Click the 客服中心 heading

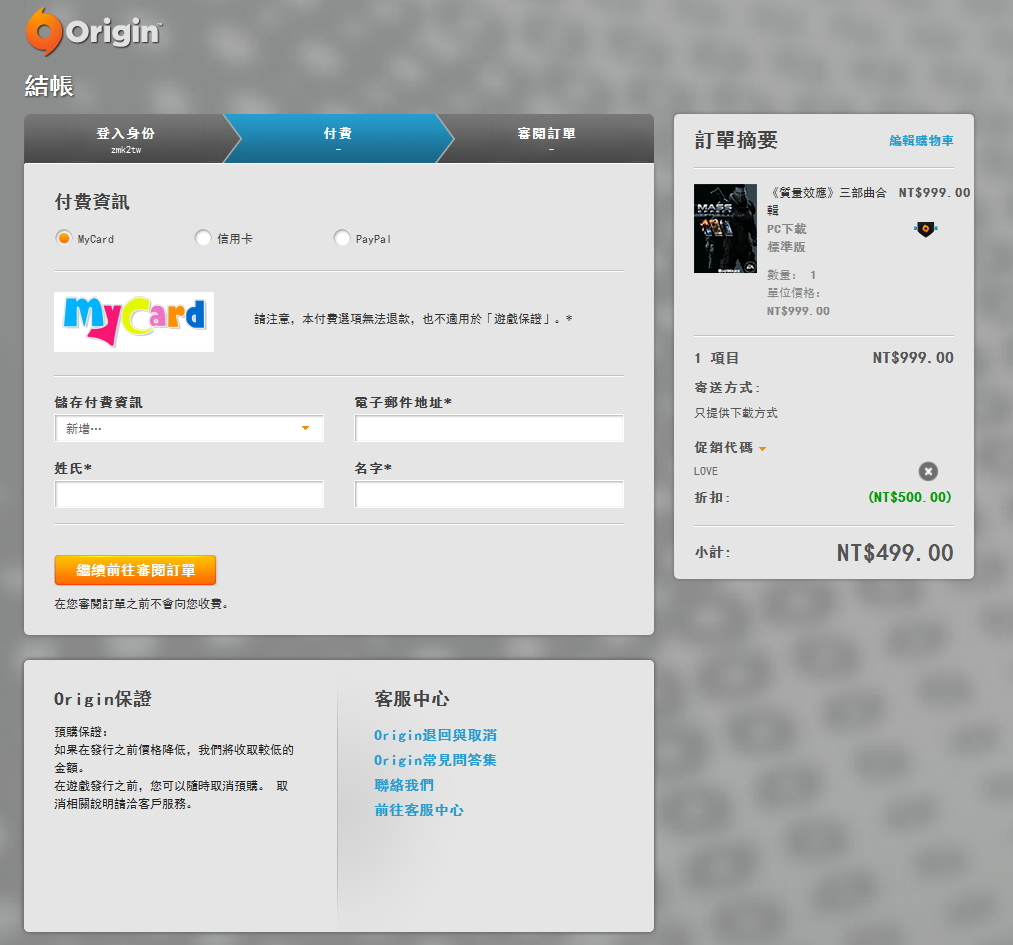412,699
